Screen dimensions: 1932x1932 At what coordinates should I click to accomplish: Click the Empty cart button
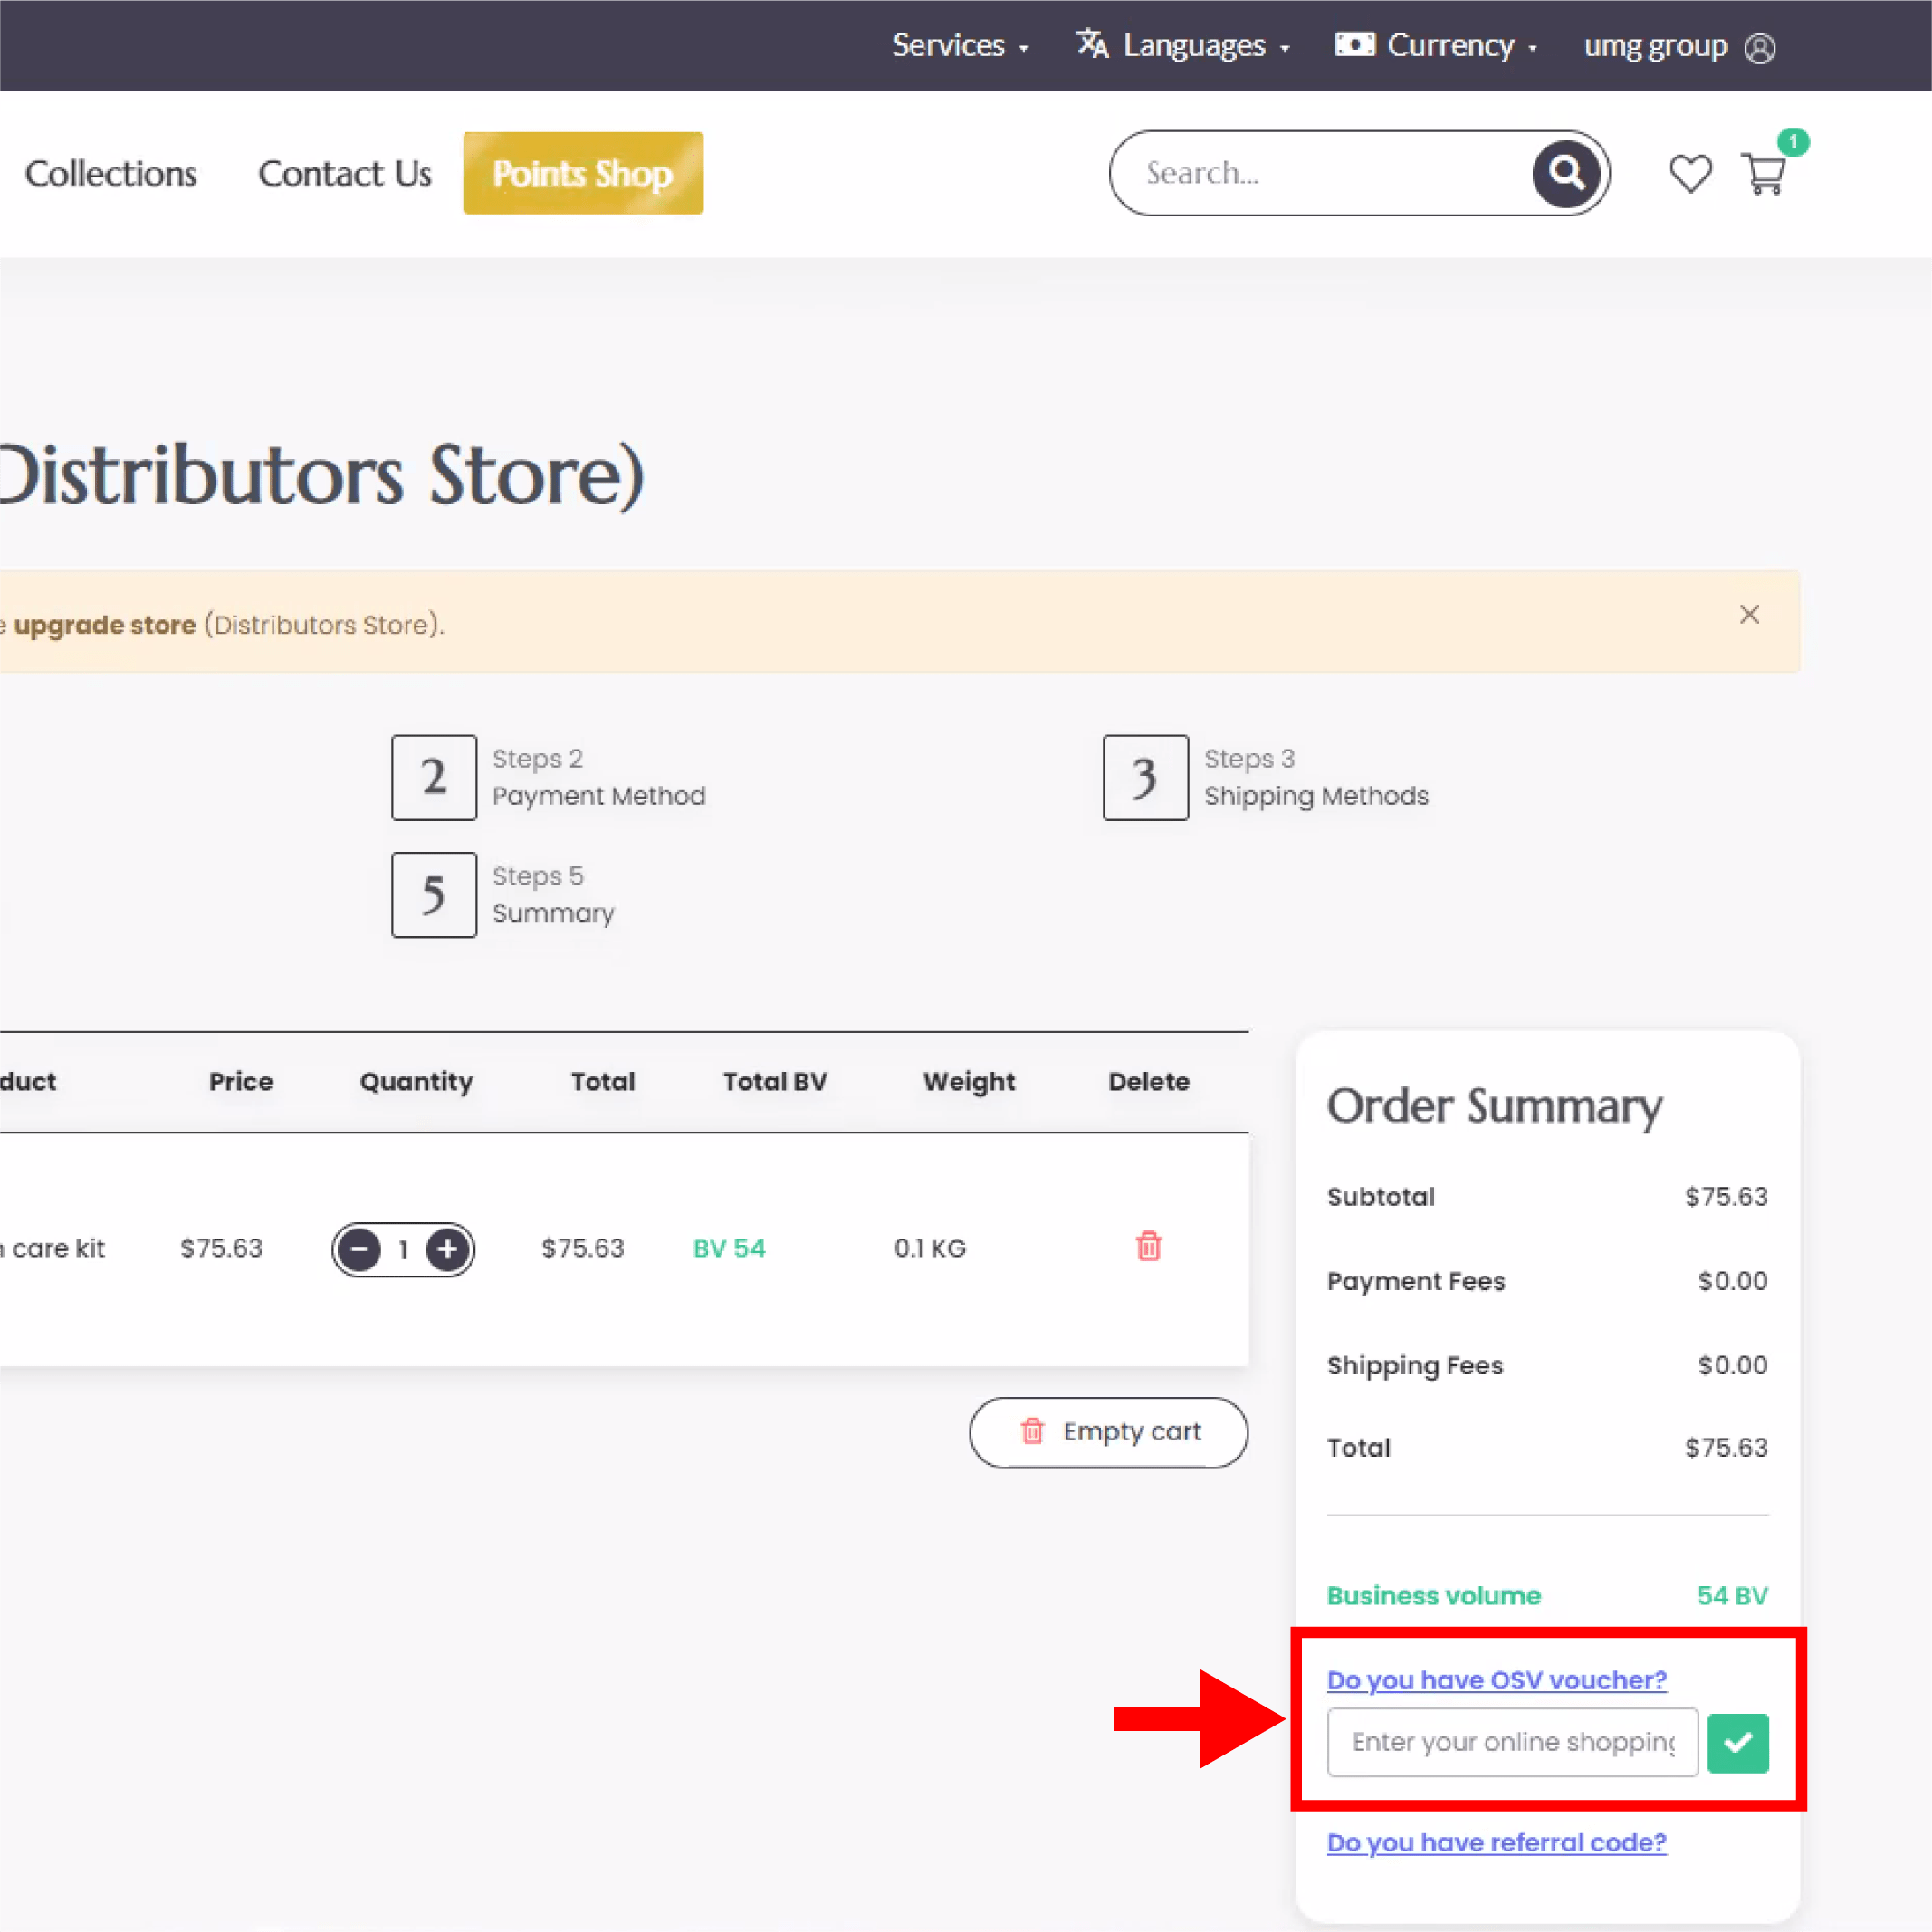pyautogui.click(x=1108, y=1432)
